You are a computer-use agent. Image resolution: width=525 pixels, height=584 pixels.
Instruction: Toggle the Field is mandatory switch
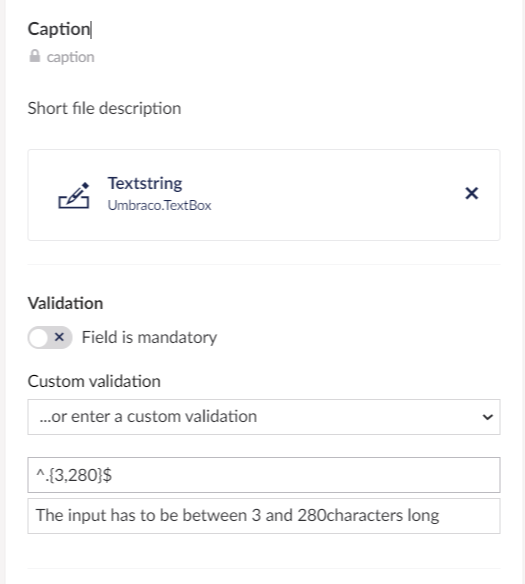(x=50, y=337)
